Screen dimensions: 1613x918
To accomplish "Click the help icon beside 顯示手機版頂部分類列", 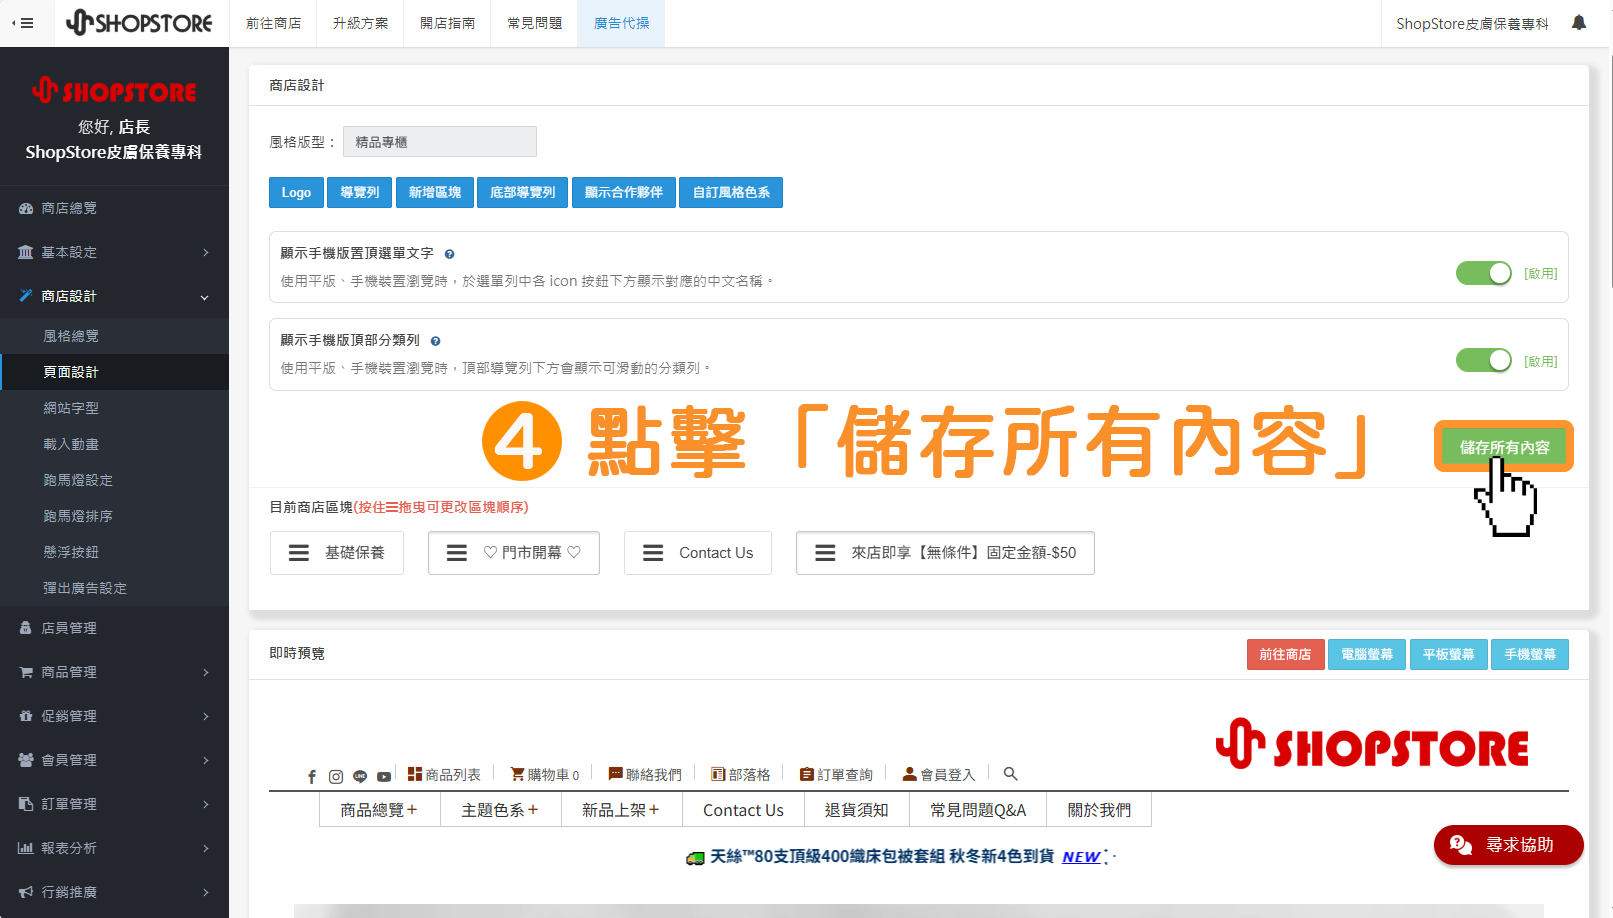I will coord(435,341).
